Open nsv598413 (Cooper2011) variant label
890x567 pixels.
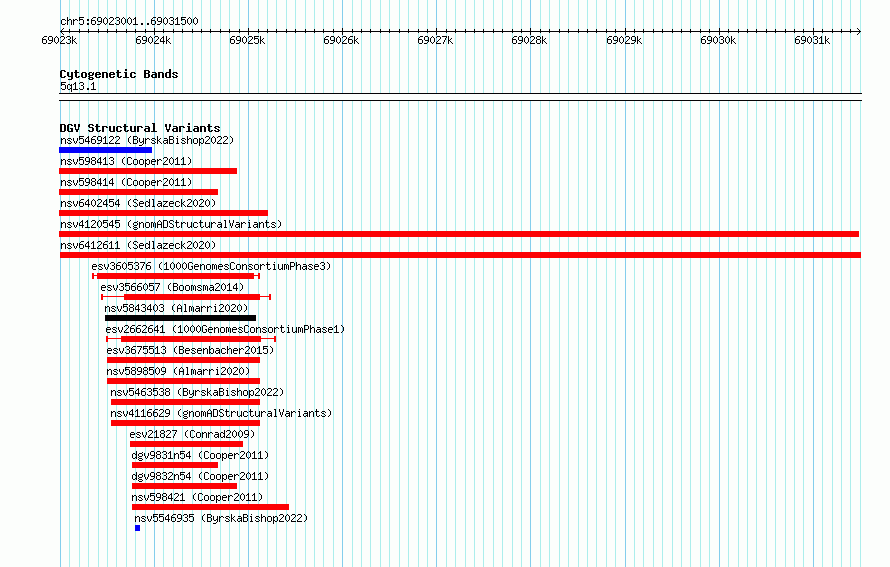[x=126, y=161]
